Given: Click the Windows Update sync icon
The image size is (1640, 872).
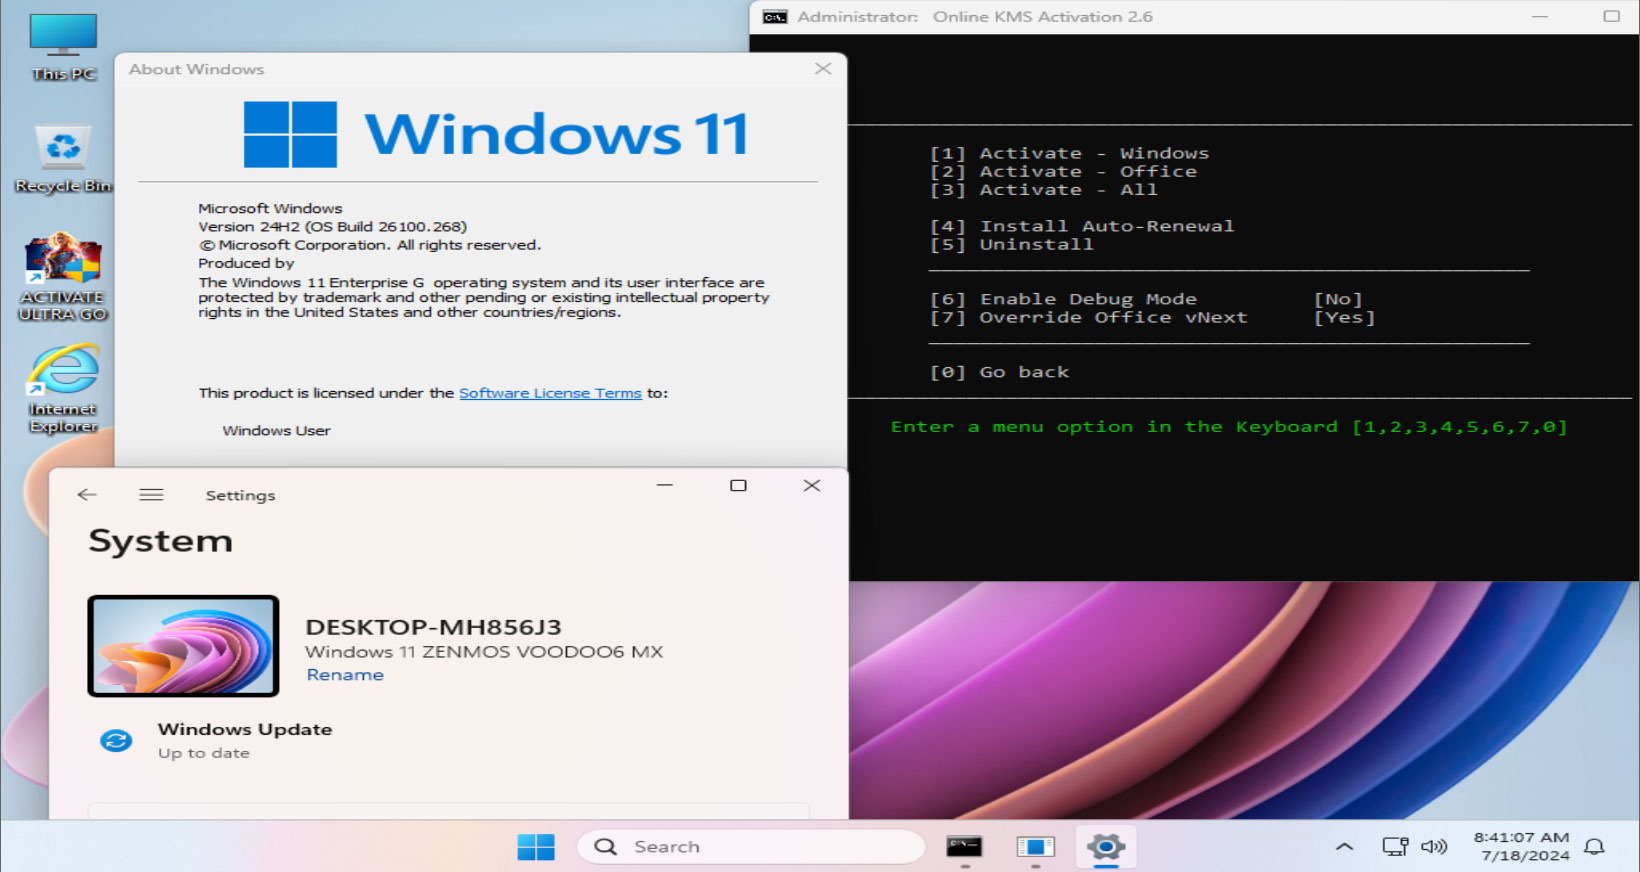Looking at the screenshot, I should pos(116,741).
